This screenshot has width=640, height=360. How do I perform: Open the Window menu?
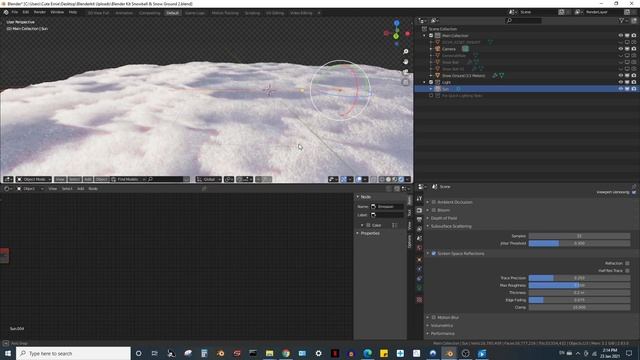[57, 12]
